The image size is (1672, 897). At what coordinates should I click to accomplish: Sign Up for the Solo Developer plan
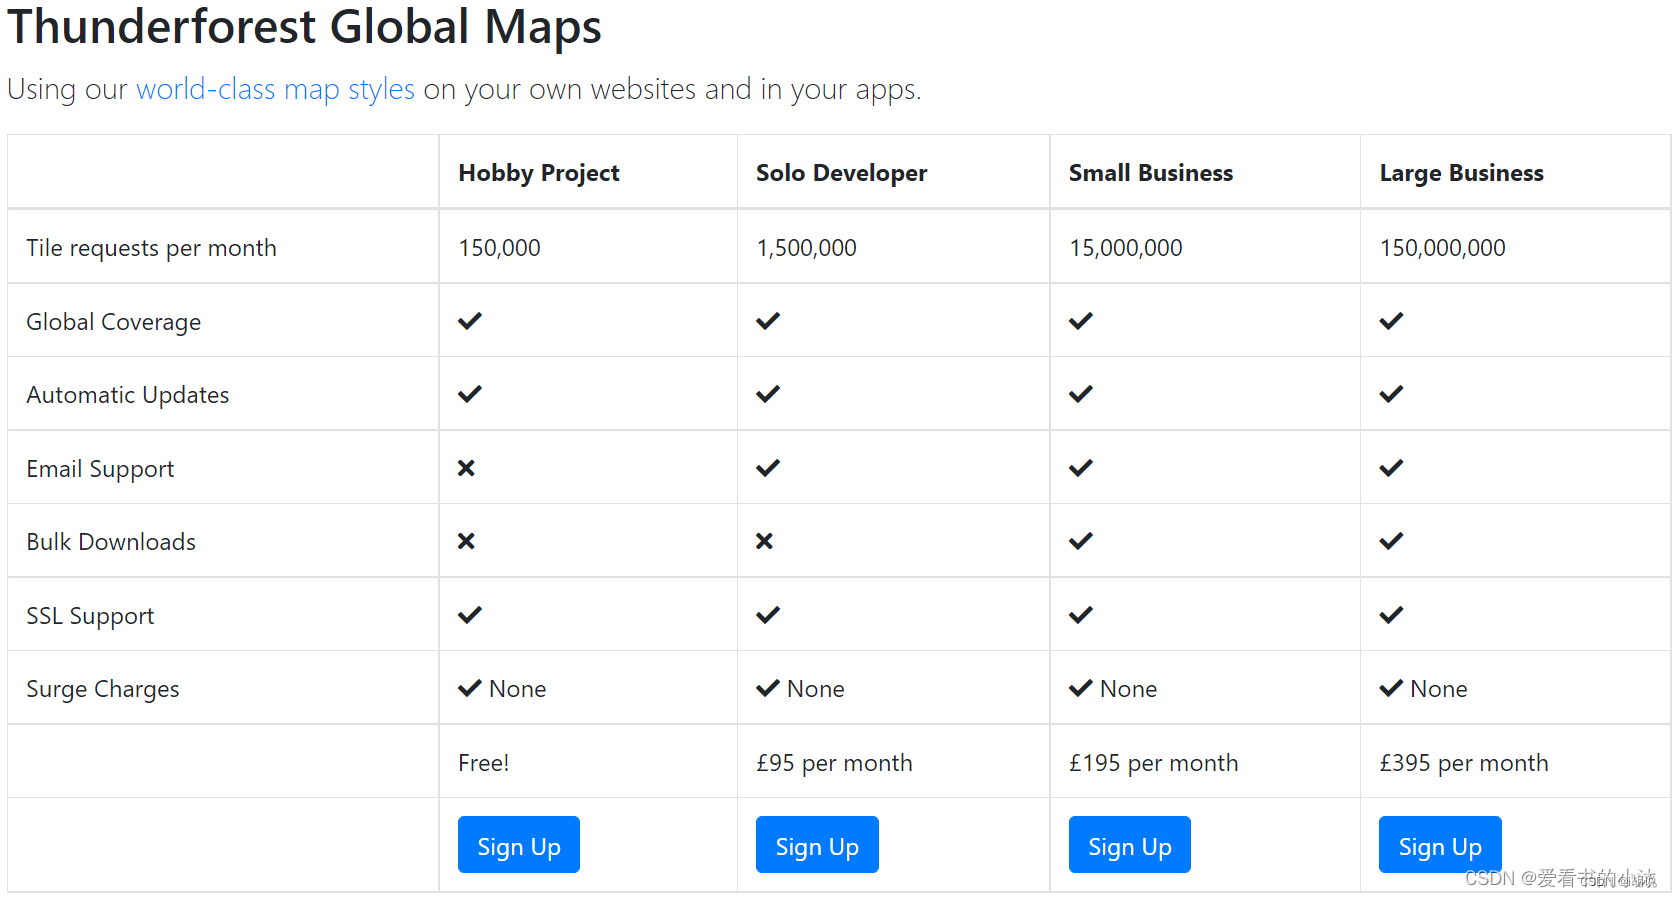(817, 845)
